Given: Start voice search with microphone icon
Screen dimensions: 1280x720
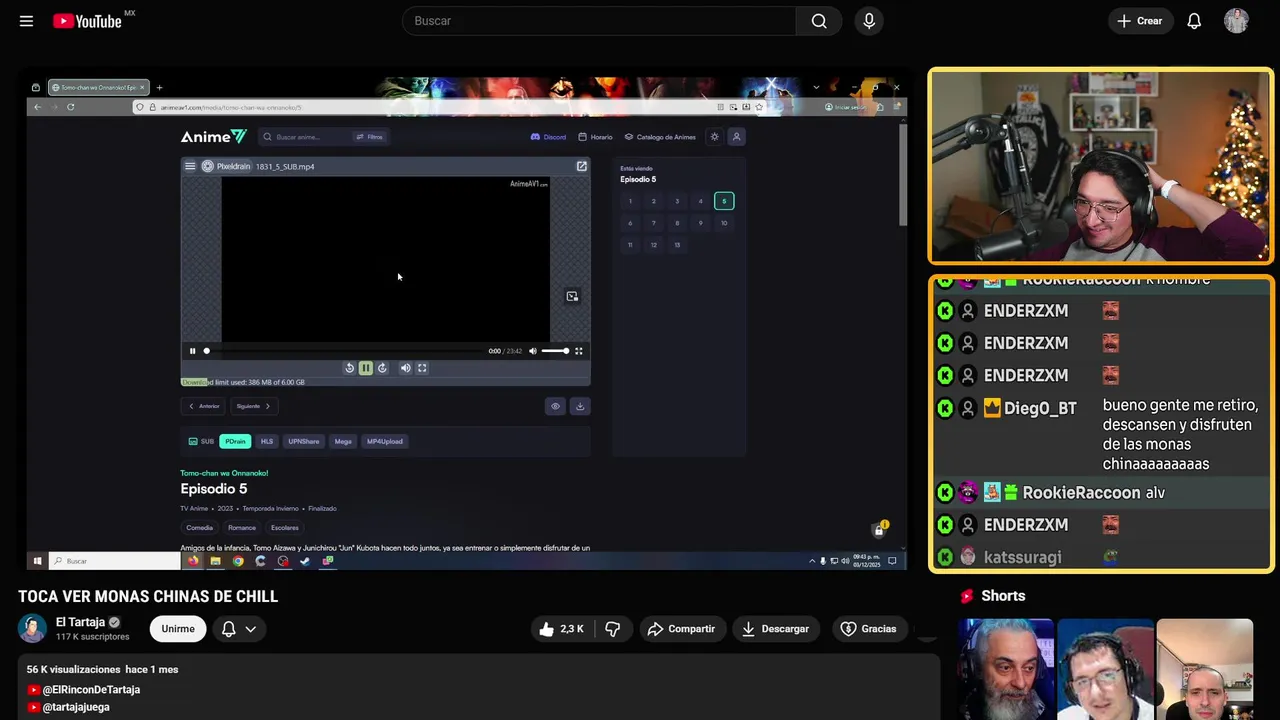Looking at the screenshot, I should [x=869, y=21].
